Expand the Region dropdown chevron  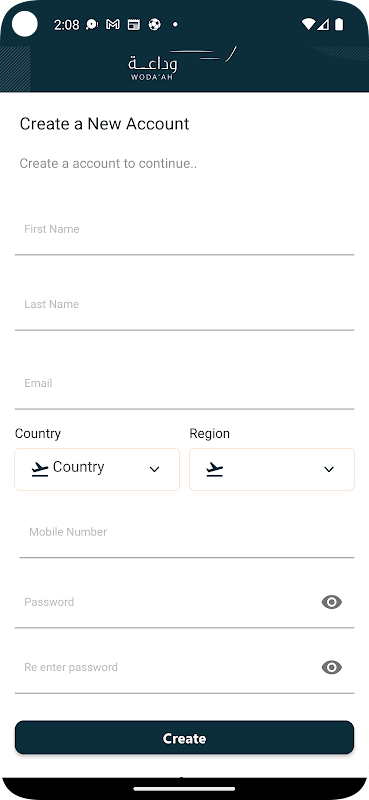point(329,469)
